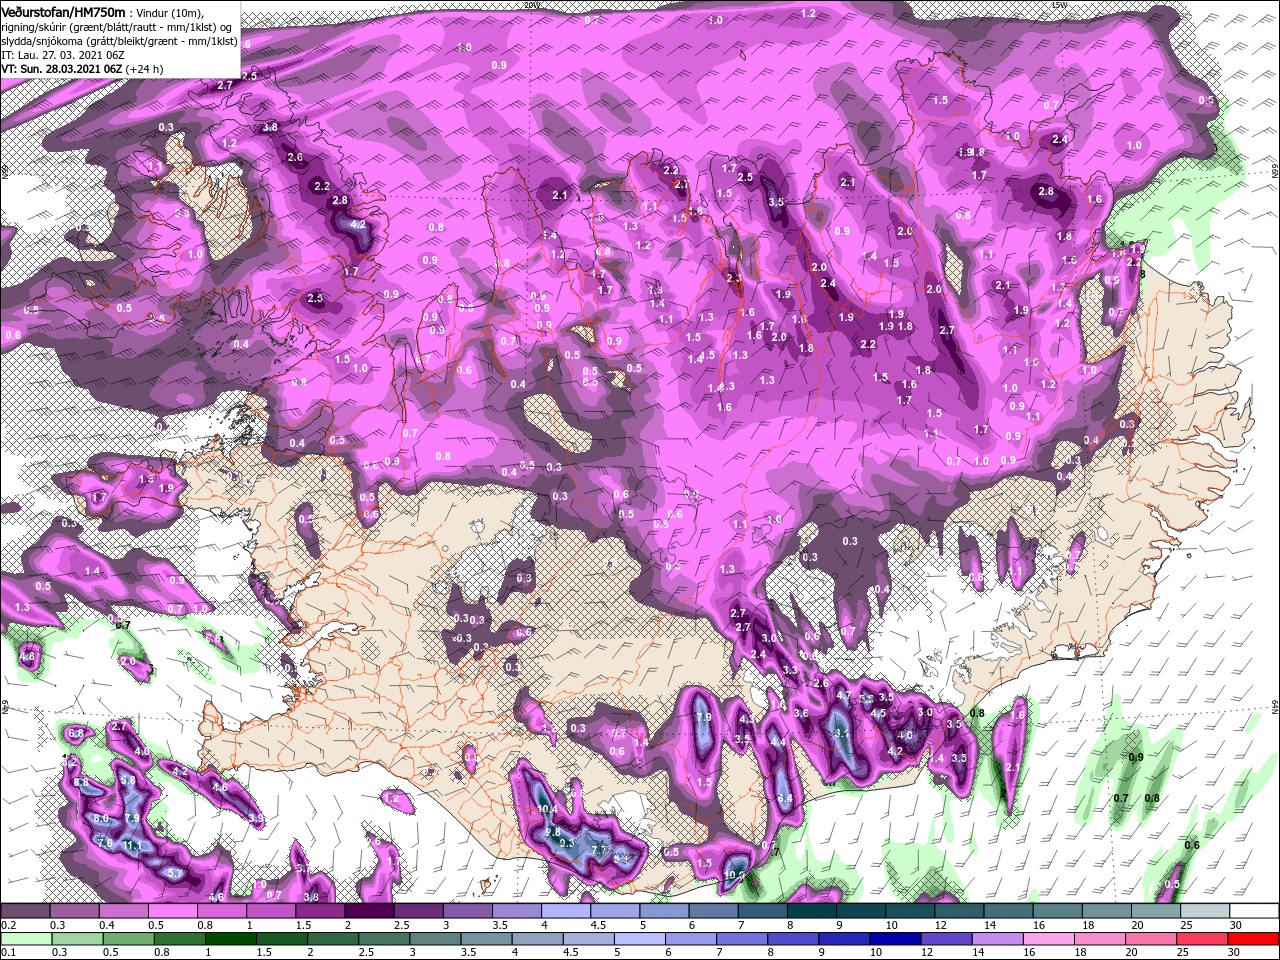Pick the dark purple snow swatch between 2 and 2.5
Screen dimensions: 1280x960
[x=369, y=911]
